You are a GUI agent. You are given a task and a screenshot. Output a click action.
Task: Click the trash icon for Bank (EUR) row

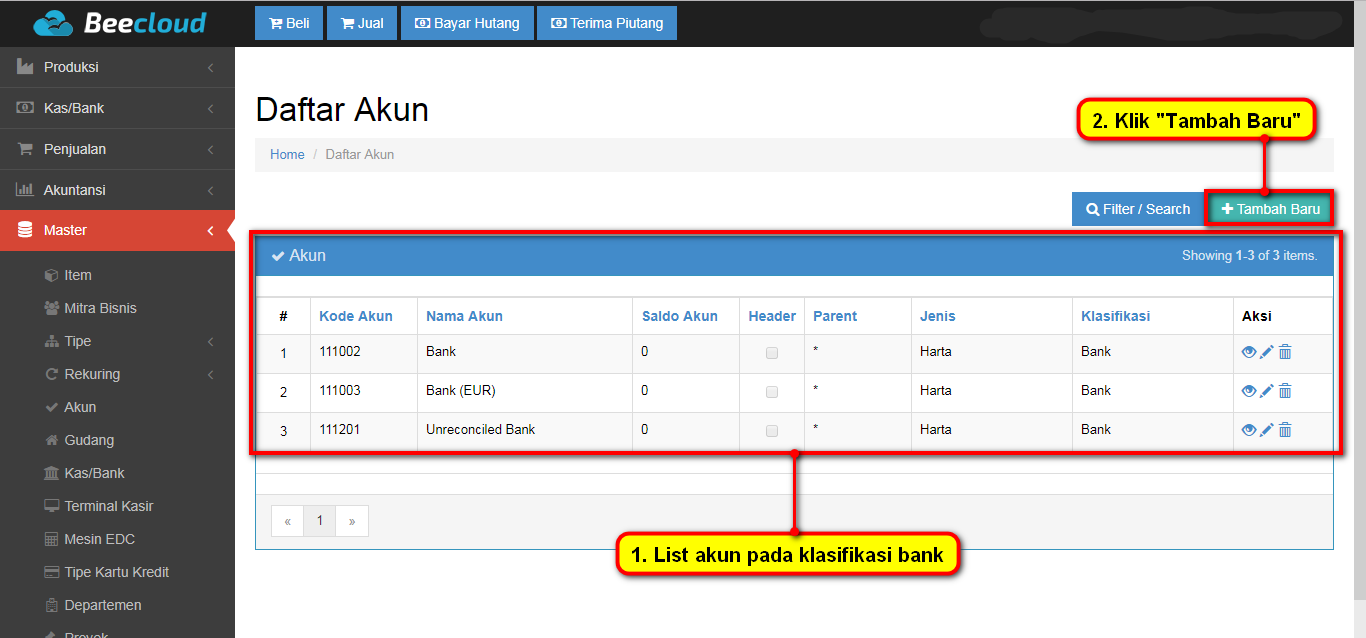point(1285,391)
